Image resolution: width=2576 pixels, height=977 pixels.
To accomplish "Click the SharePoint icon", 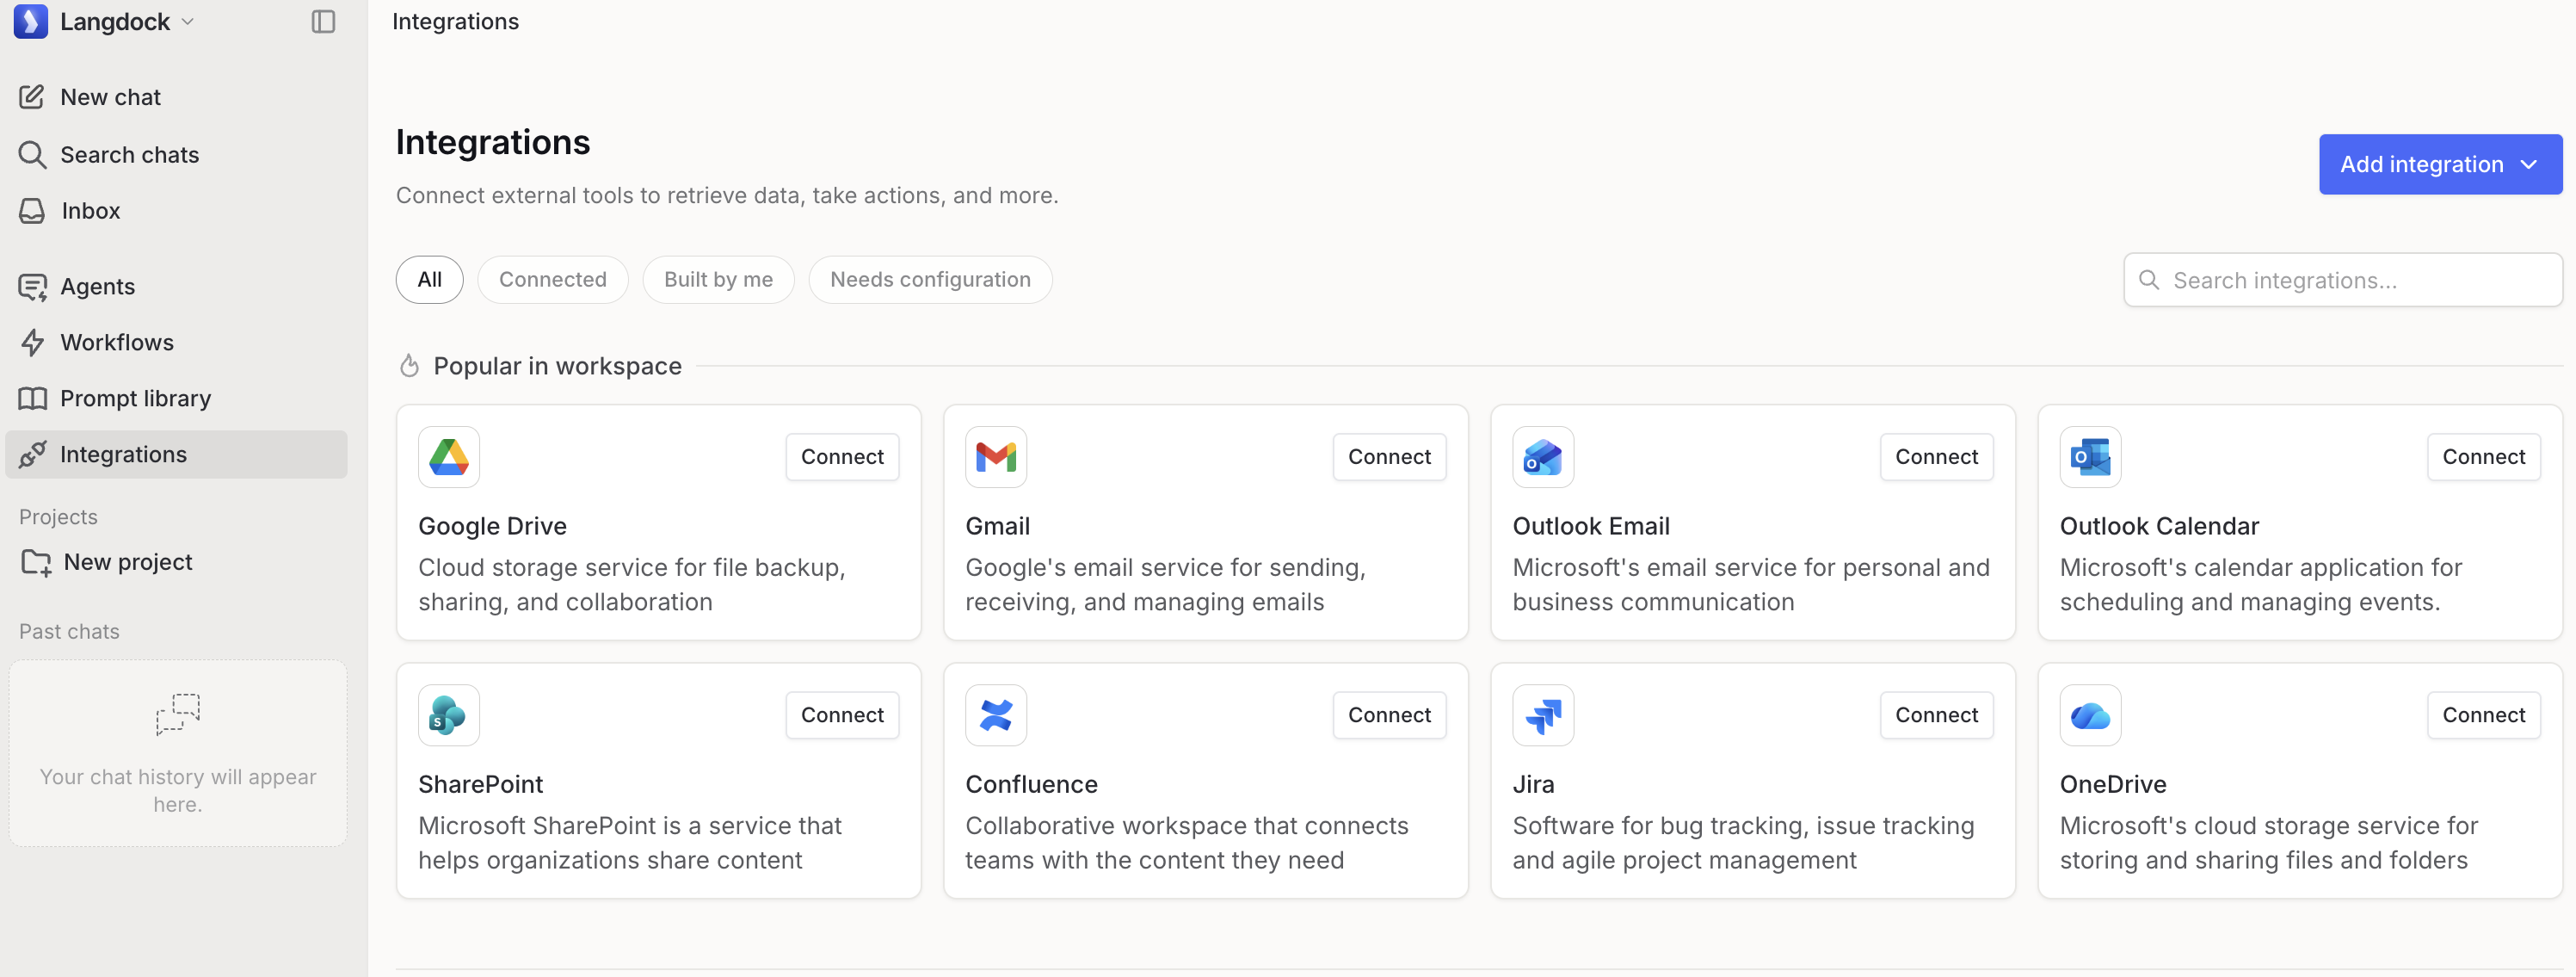I will coord(448,714).
